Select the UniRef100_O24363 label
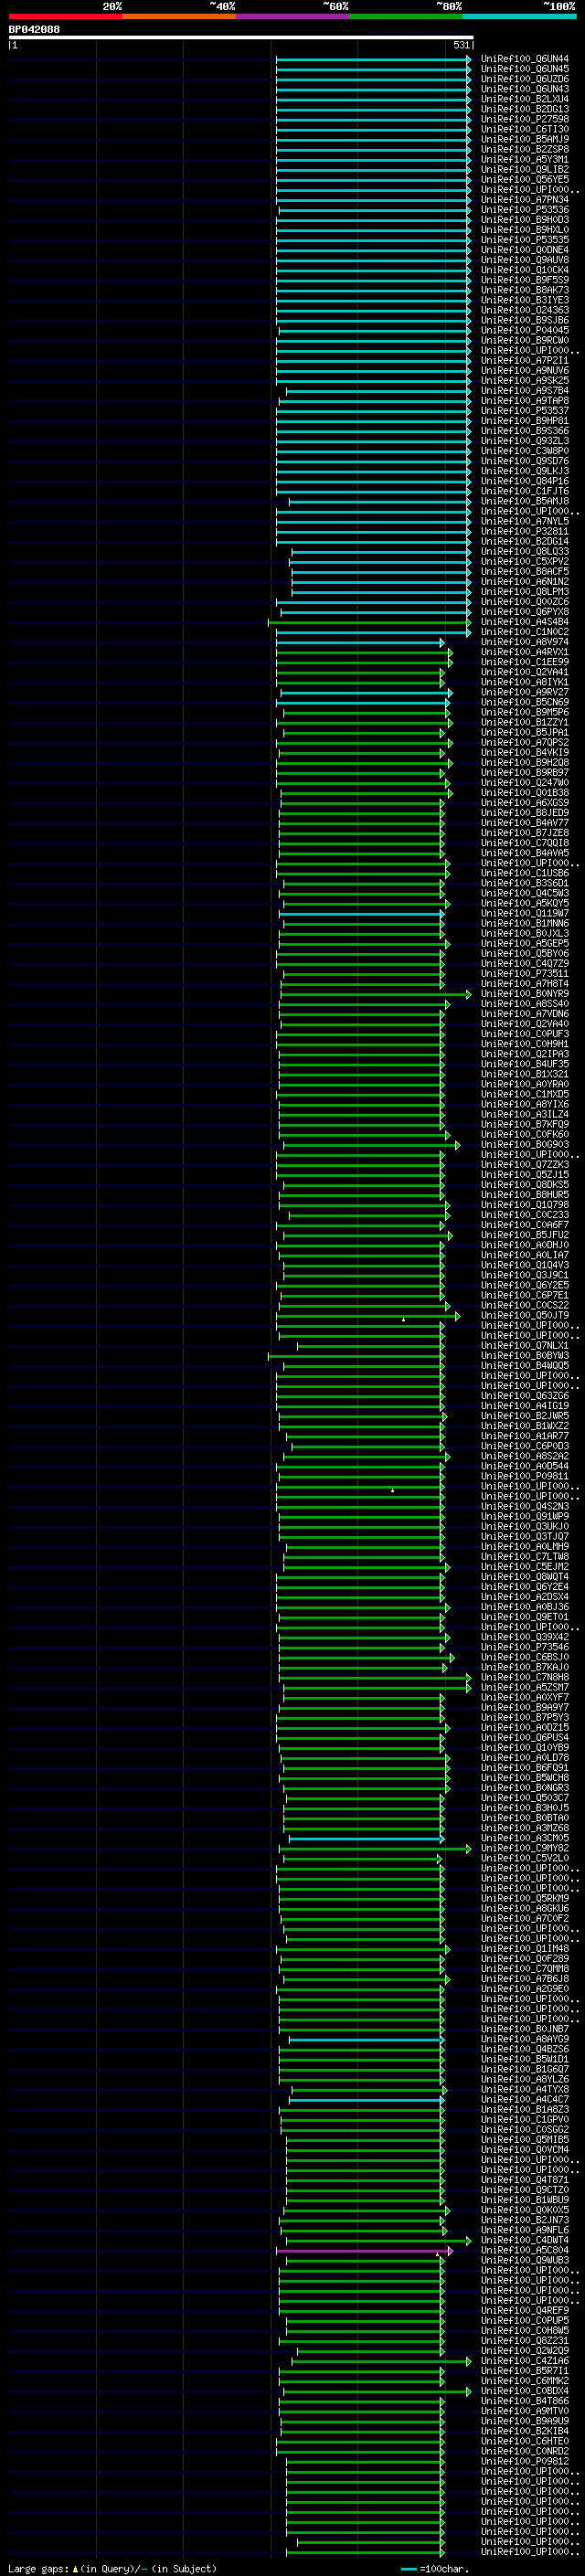The width and height of the screenshot is (585, 2576). 525,310
